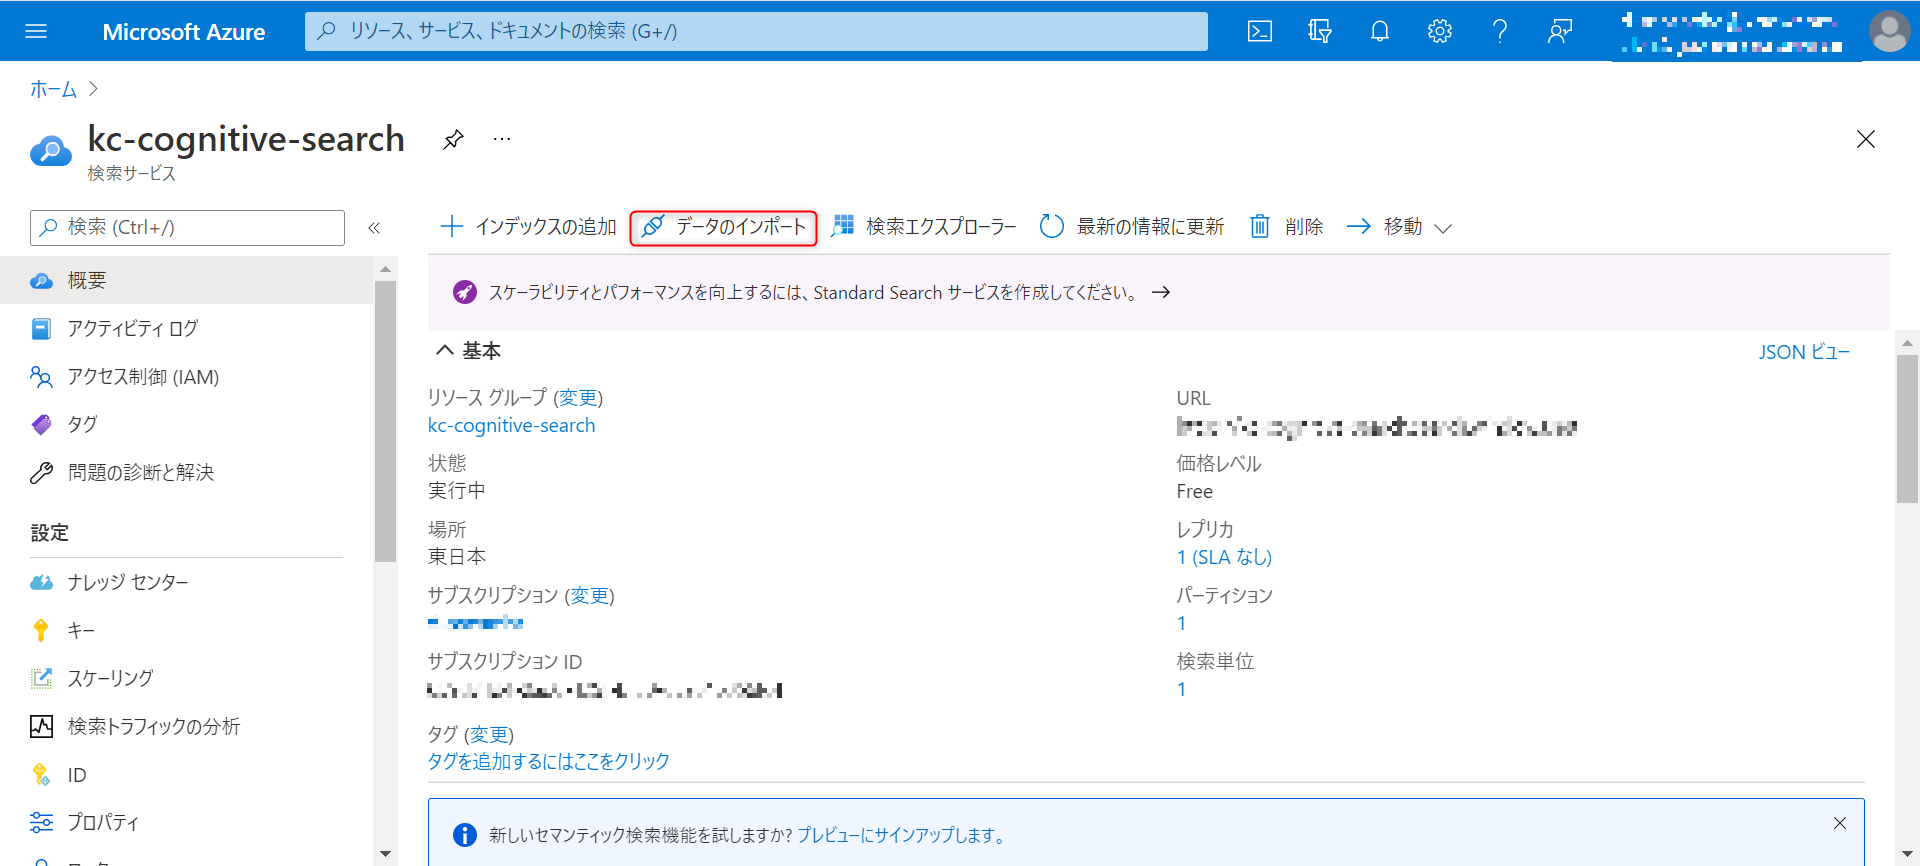Change subscription via (変更) link
1920x866 pixels.
pyautogui.click(x=589, y=596)
